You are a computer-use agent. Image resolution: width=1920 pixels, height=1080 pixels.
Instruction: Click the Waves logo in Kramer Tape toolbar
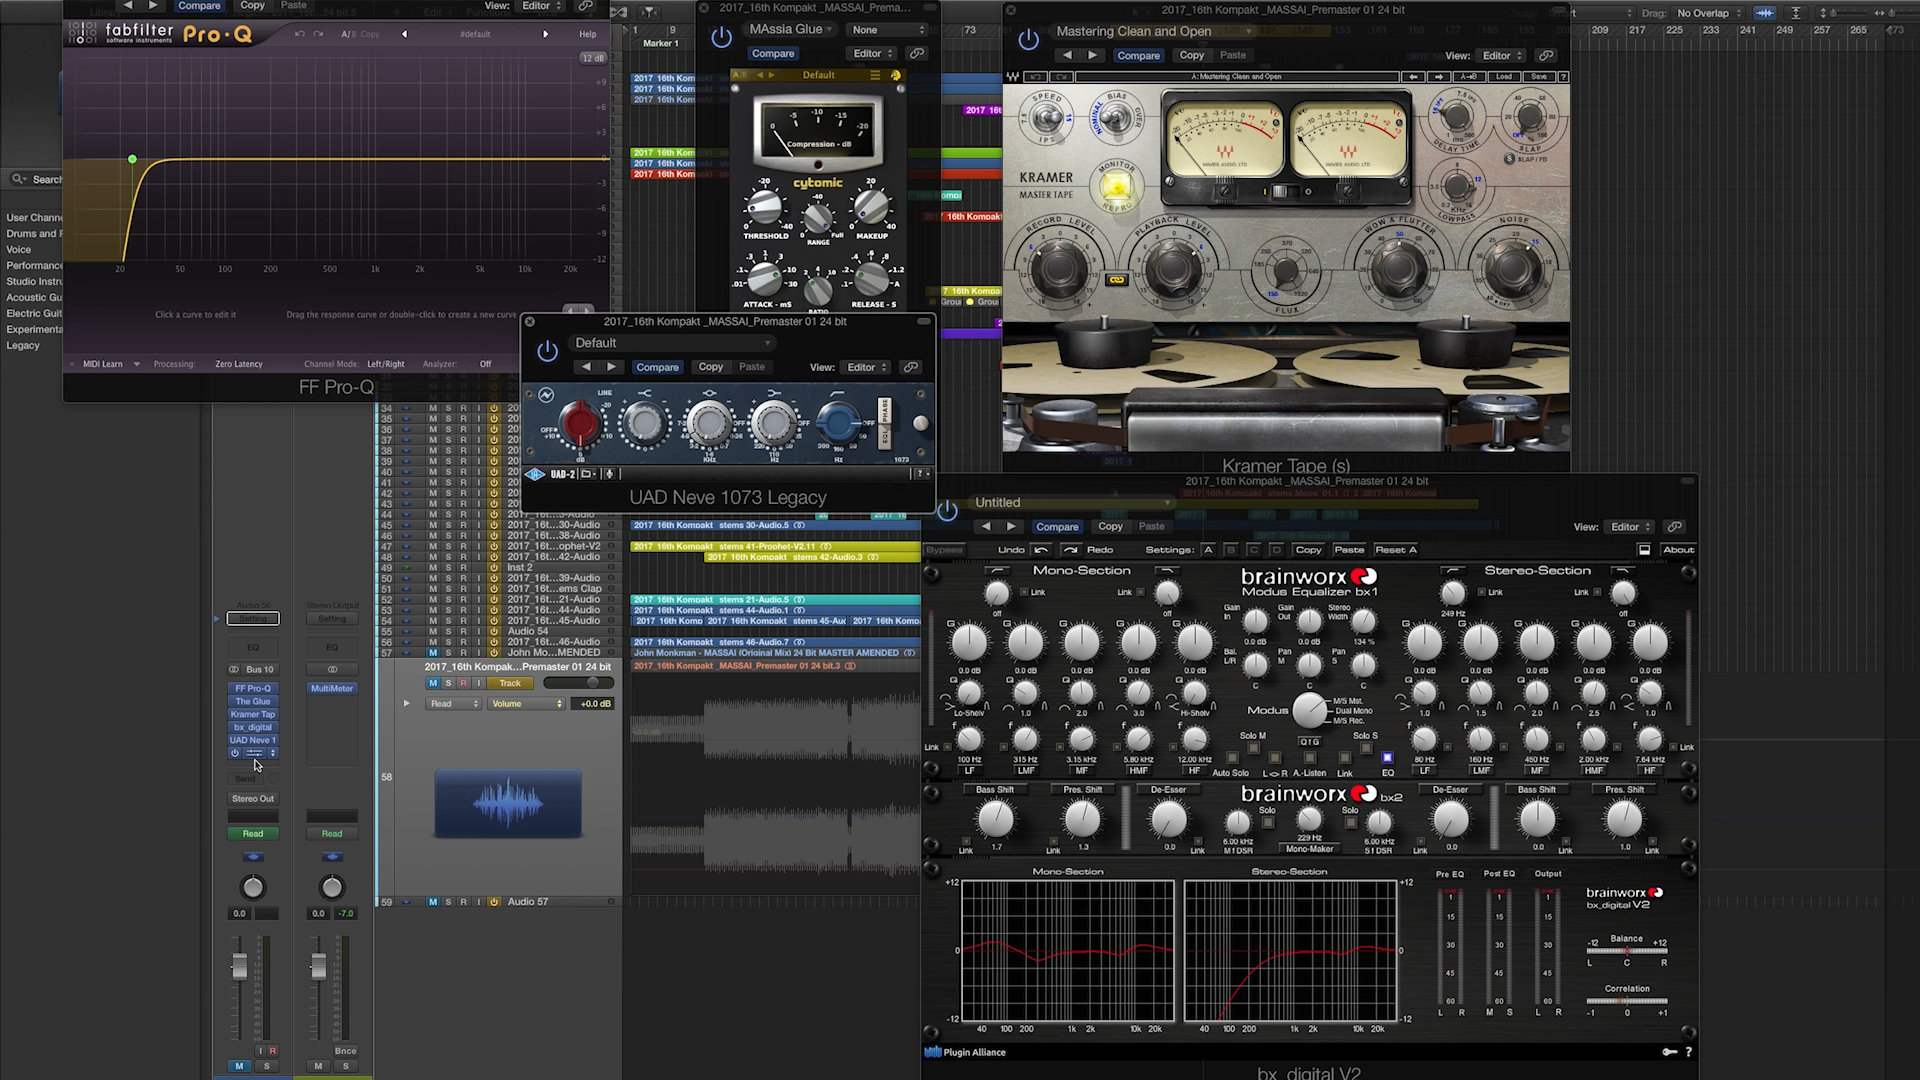click(1013, 77)
